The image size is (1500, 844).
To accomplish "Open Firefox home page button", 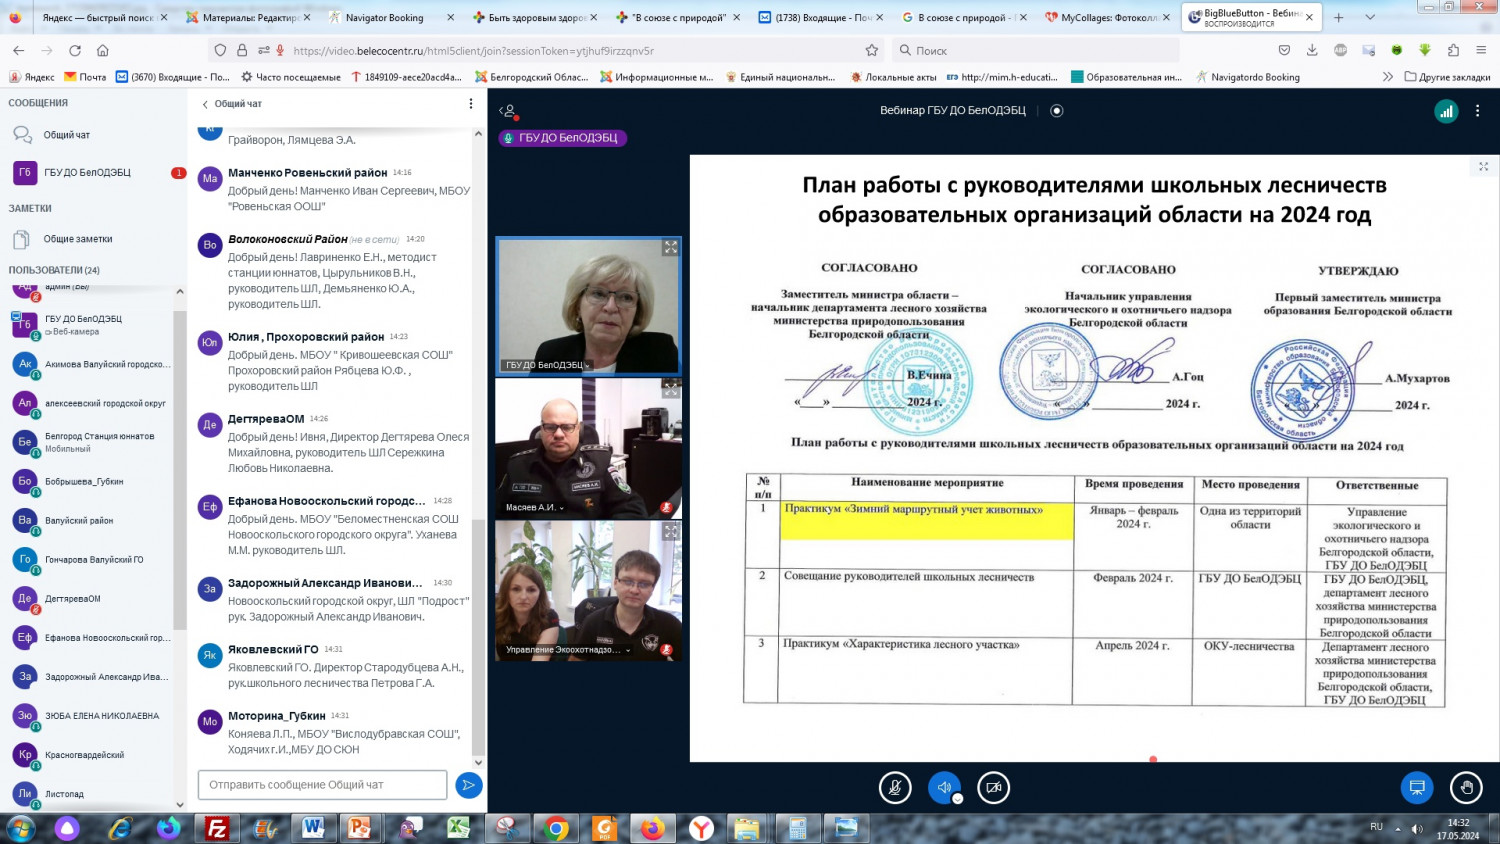I will (x=102, y=50).
